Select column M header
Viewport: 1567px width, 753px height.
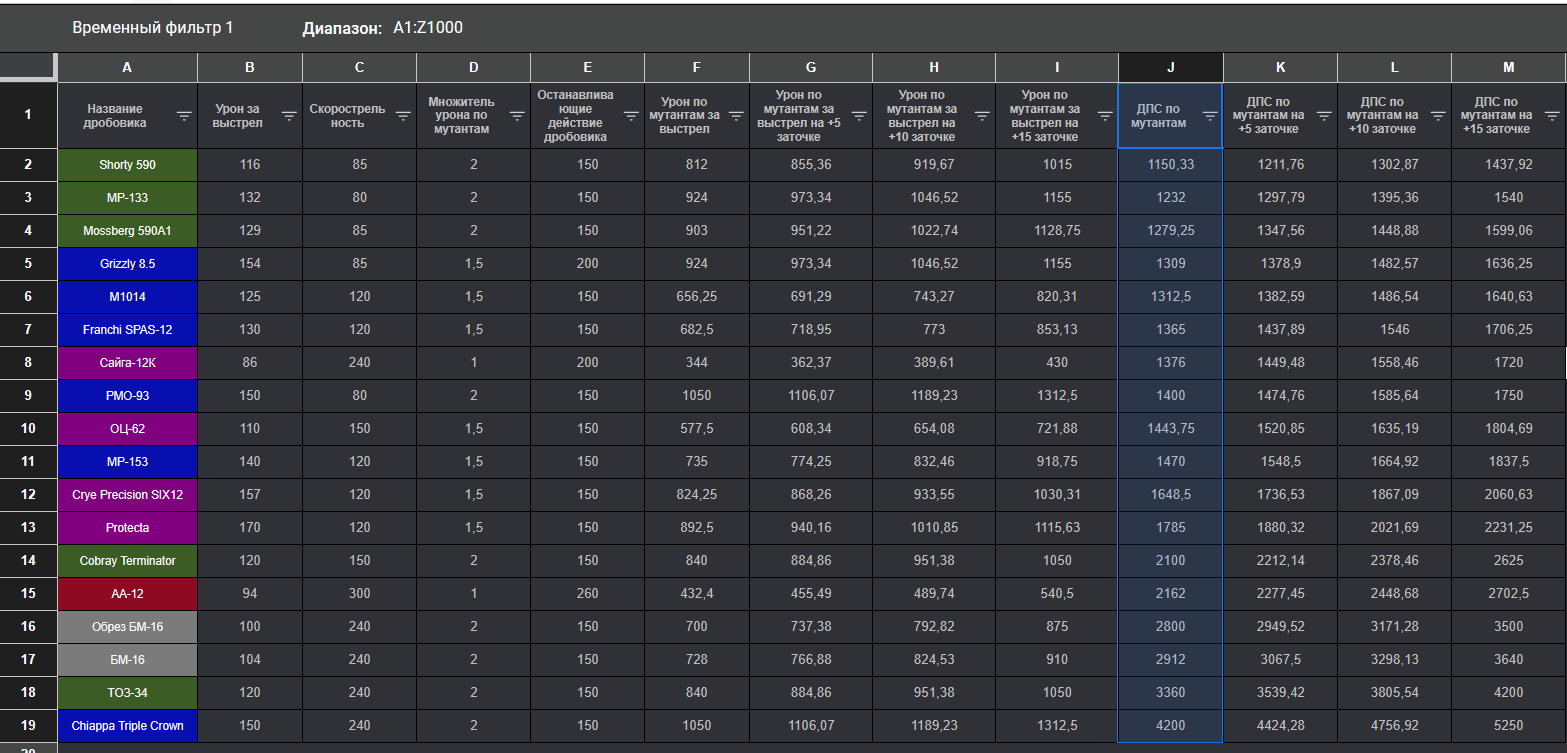[x=1508, y=68]
